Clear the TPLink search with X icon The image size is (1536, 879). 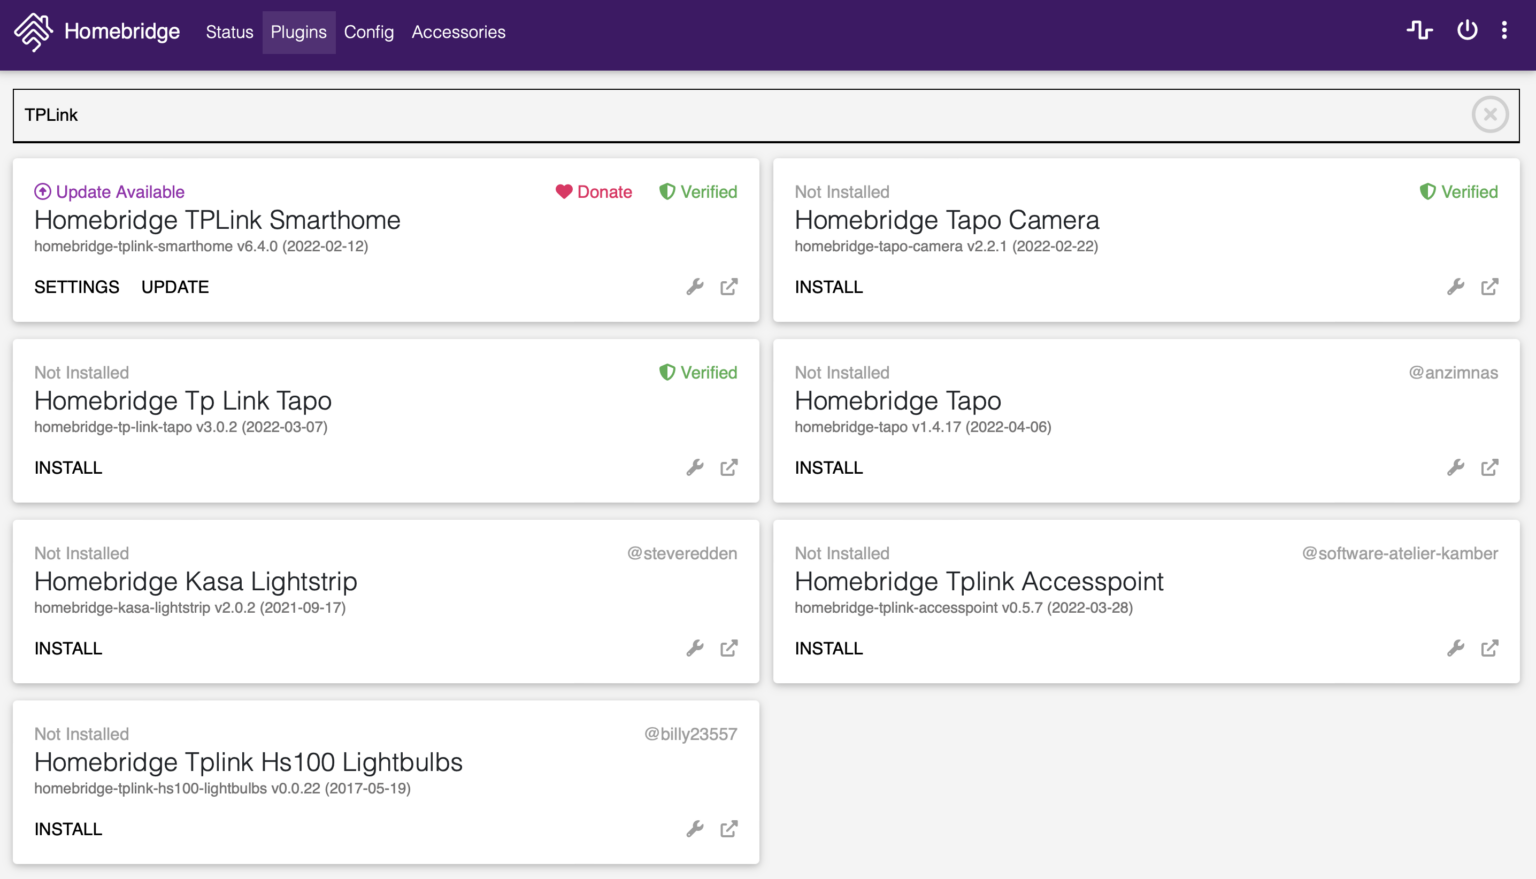pos(1490,115)
